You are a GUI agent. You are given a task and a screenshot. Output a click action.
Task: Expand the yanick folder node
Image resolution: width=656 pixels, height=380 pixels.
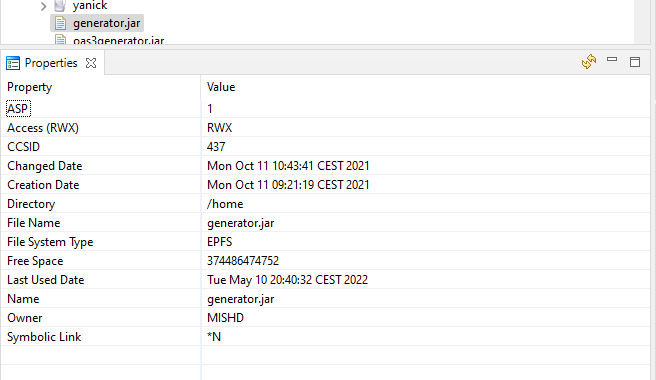(44, 6)
